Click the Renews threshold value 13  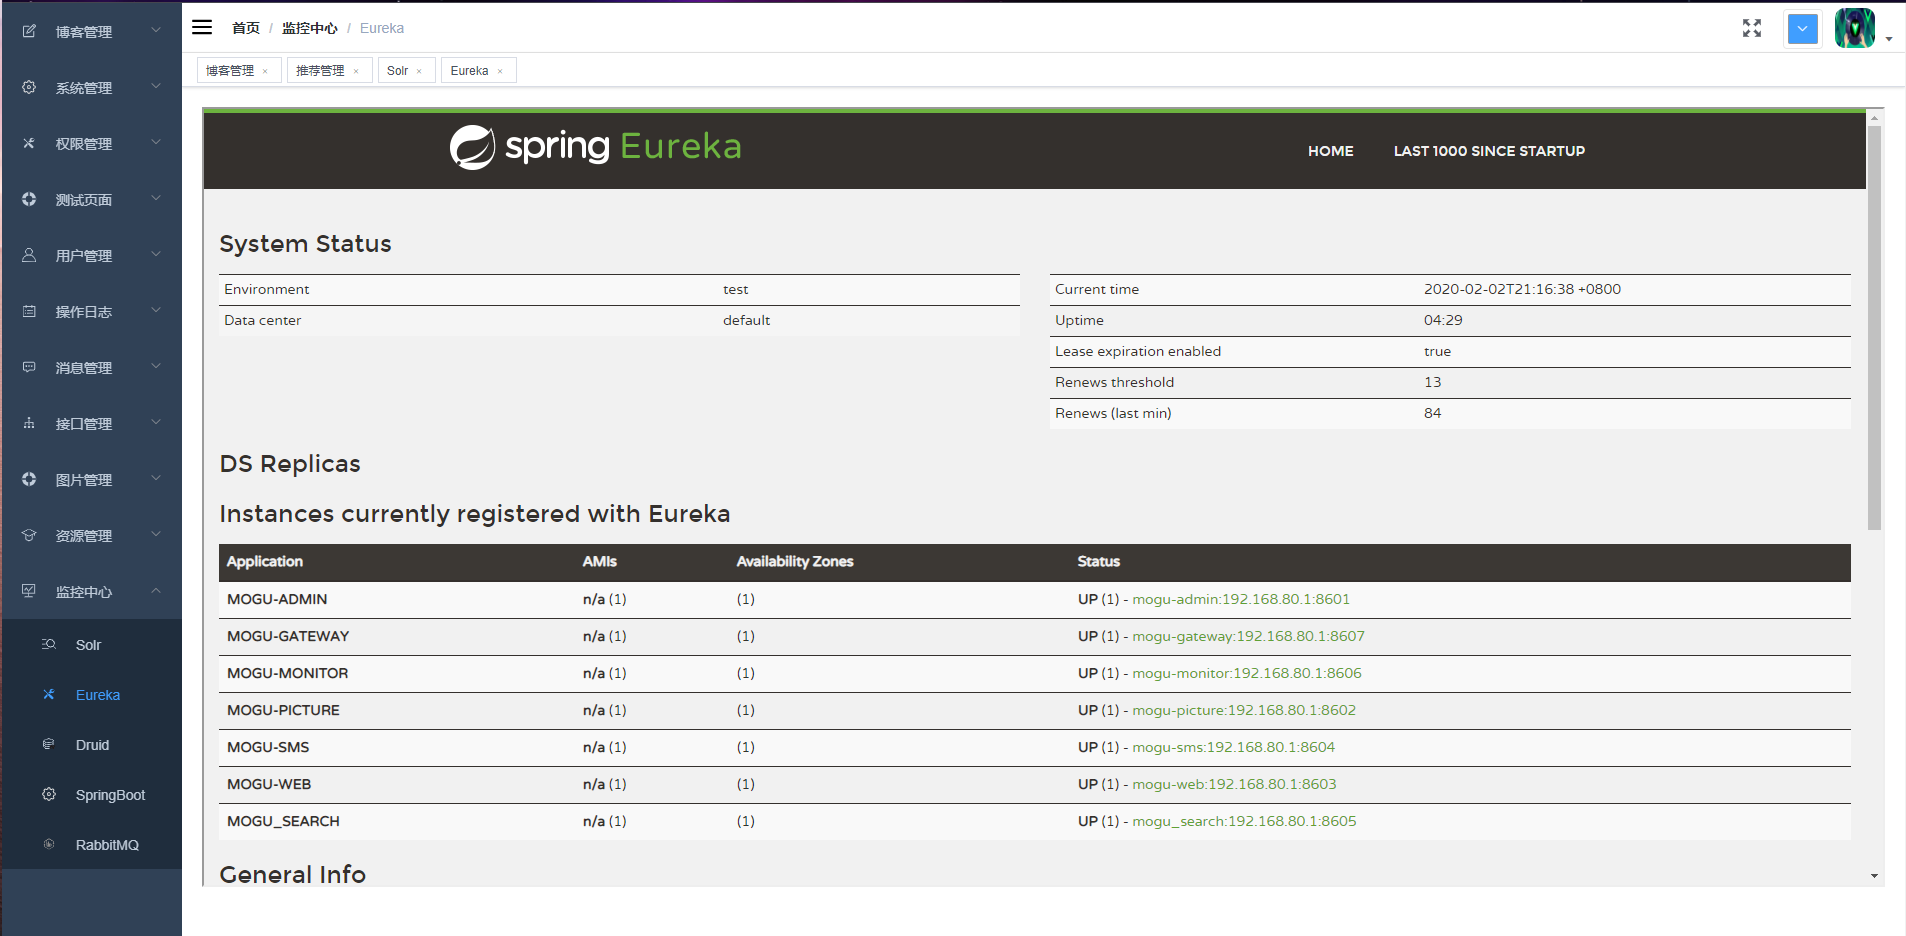pos(1433,382)
